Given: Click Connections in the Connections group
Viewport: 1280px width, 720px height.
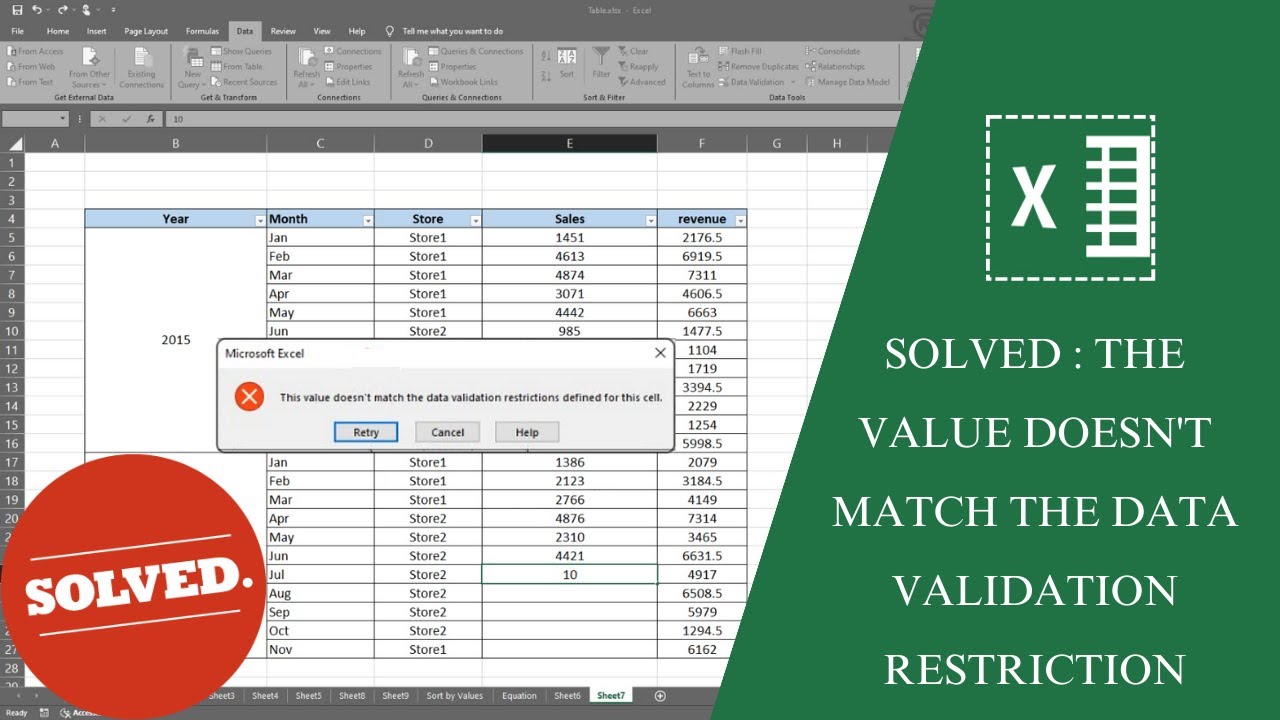Looking at the screenshot, I should (x=353, y=51).
